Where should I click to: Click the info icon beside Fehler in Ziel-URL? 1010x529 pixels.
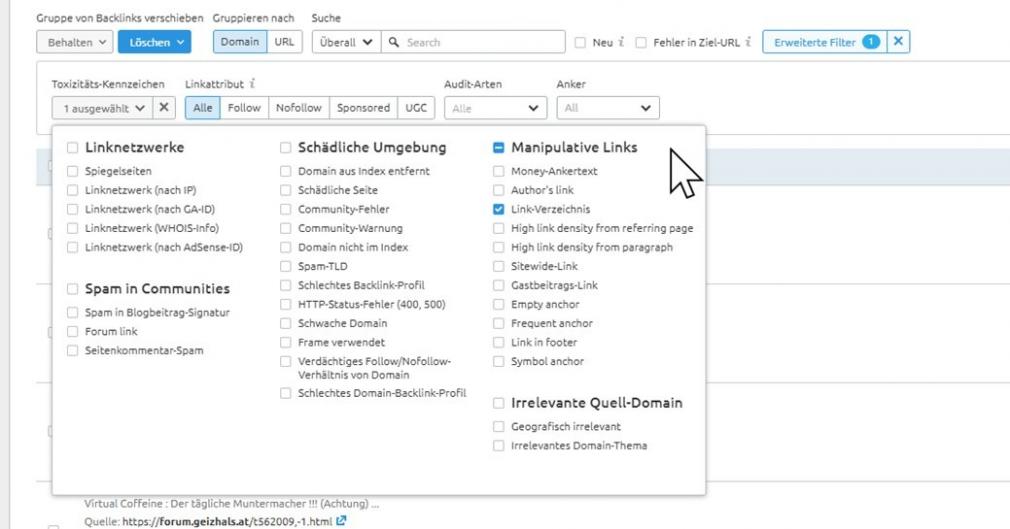point(748,42)
